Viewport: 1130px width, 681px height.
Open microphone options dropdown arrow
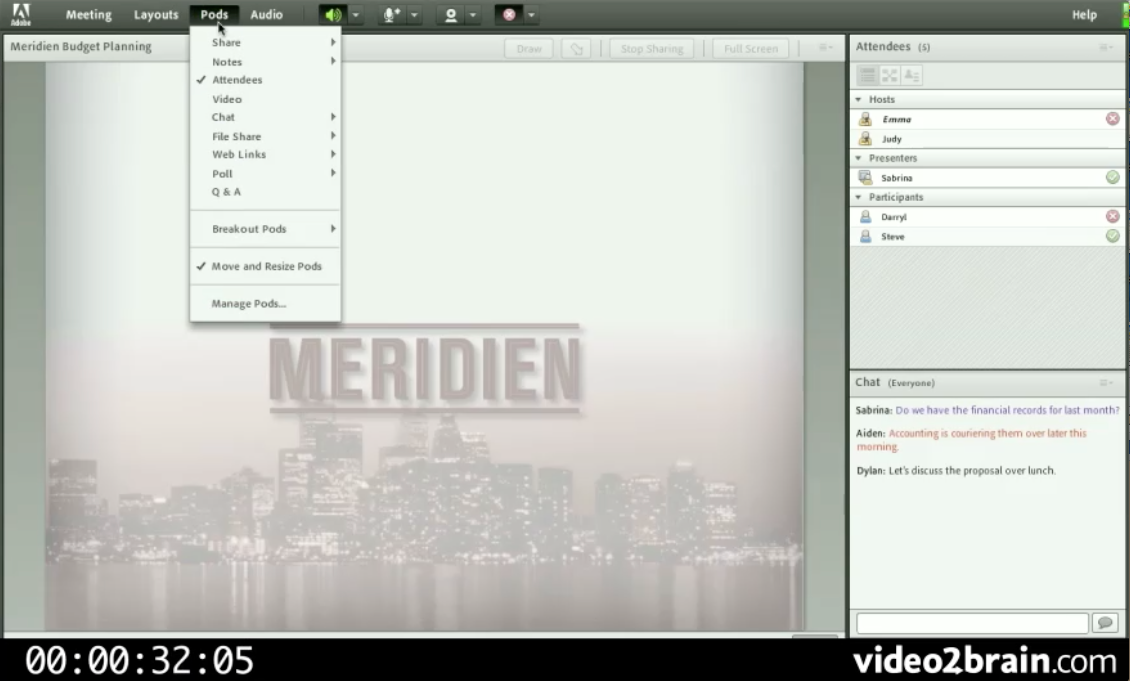(x=414, y=14)
